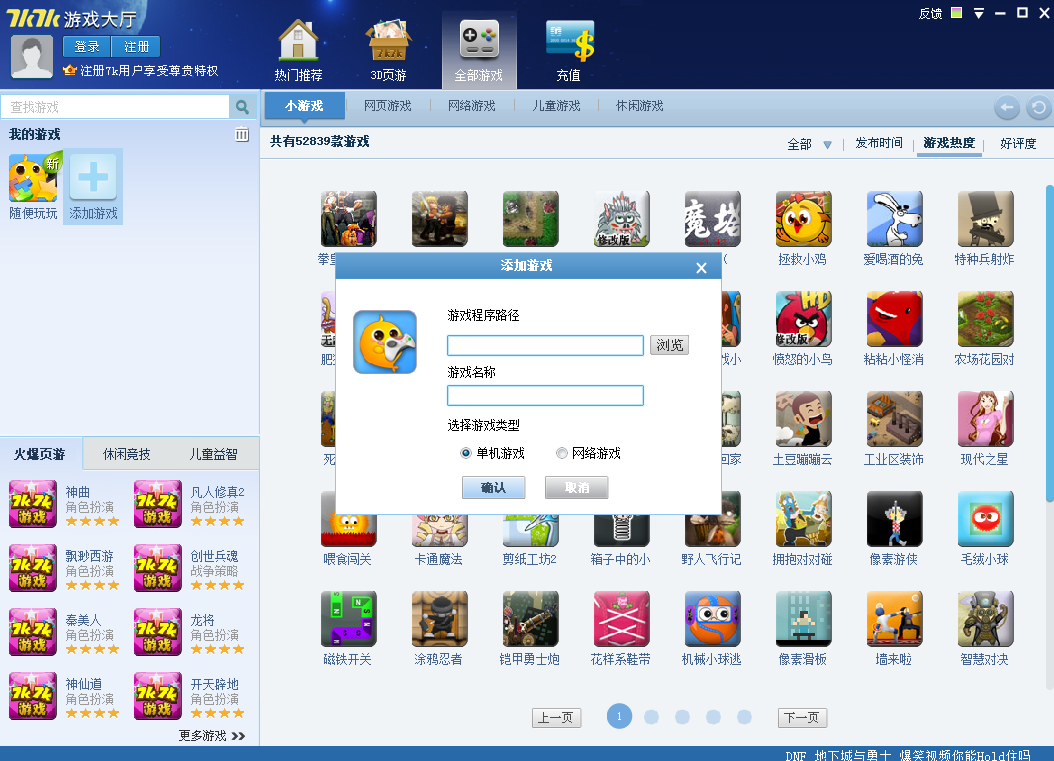Close the 添加游戏 dialog
This screenshot has height=761, width=1054.
[x=701, y=268]
